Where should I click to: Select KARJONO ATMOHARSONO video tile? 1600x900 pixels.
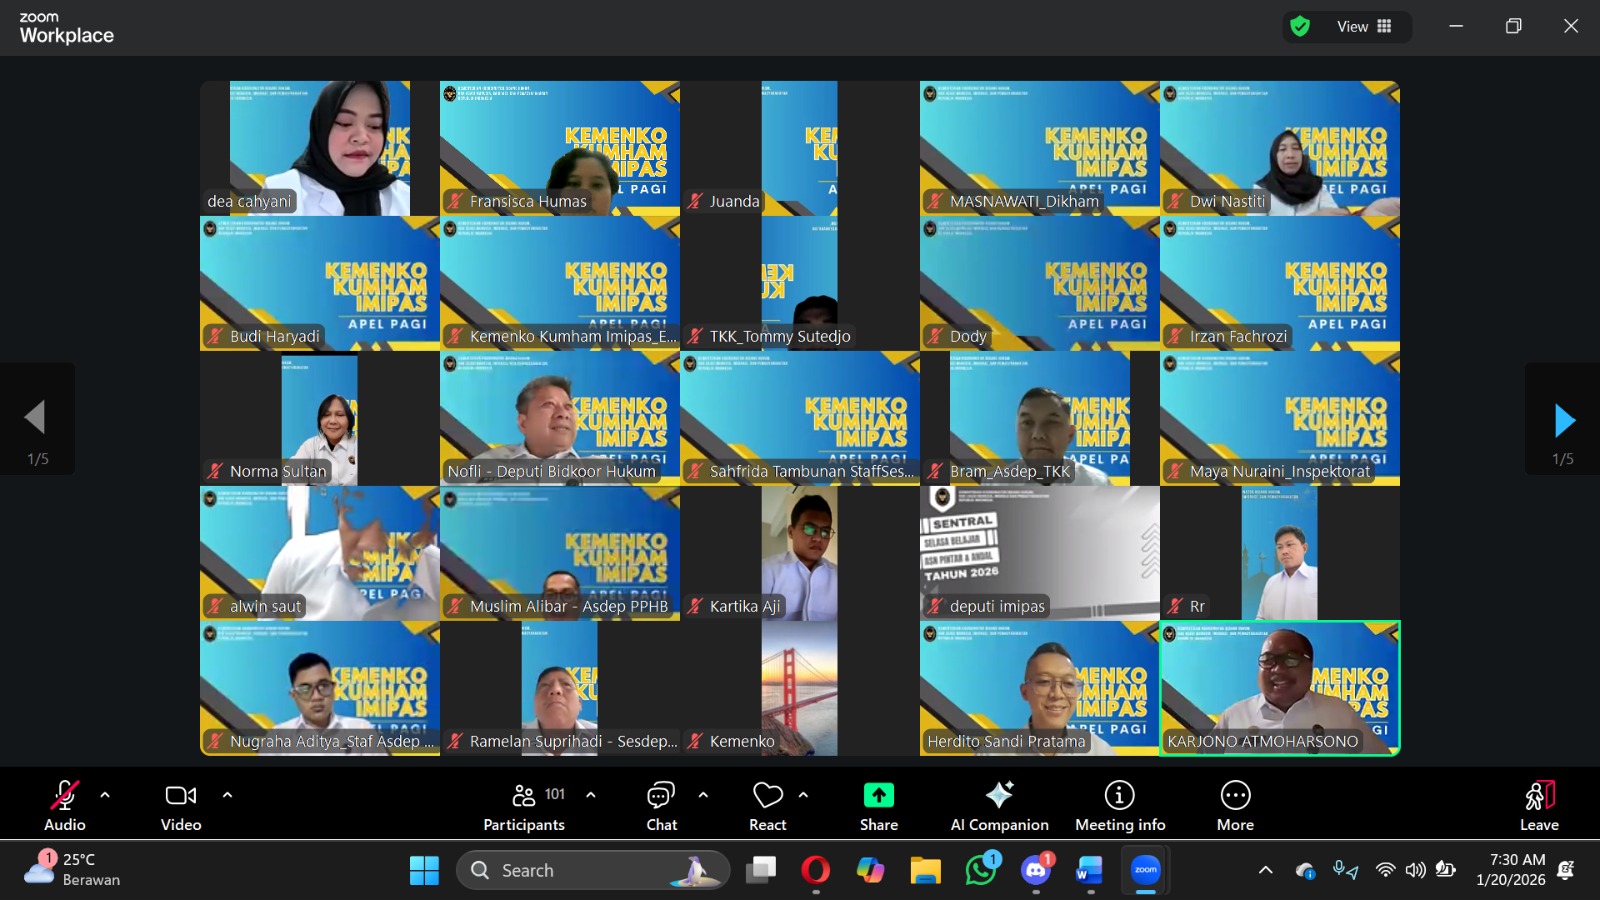tap(1280, 688)
